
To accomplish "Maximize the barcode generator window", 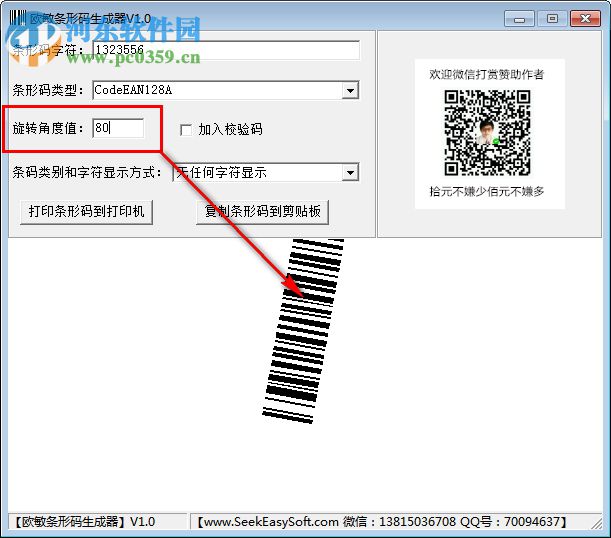I will tap(552, 19).
